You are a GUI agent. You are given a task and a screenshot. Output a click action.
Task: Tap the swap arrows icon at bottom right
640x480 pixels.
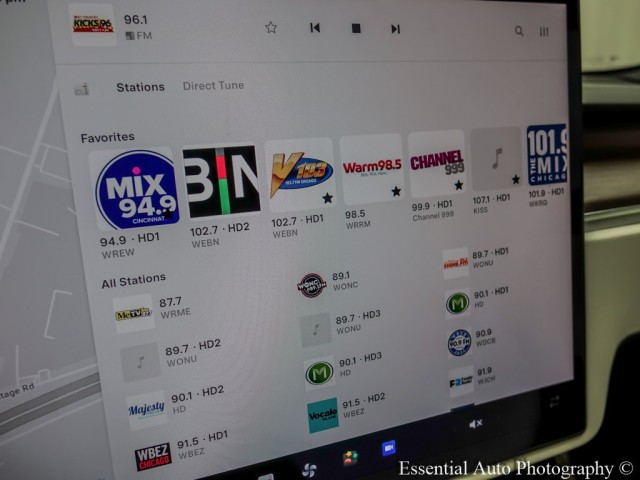pos(554,402)
